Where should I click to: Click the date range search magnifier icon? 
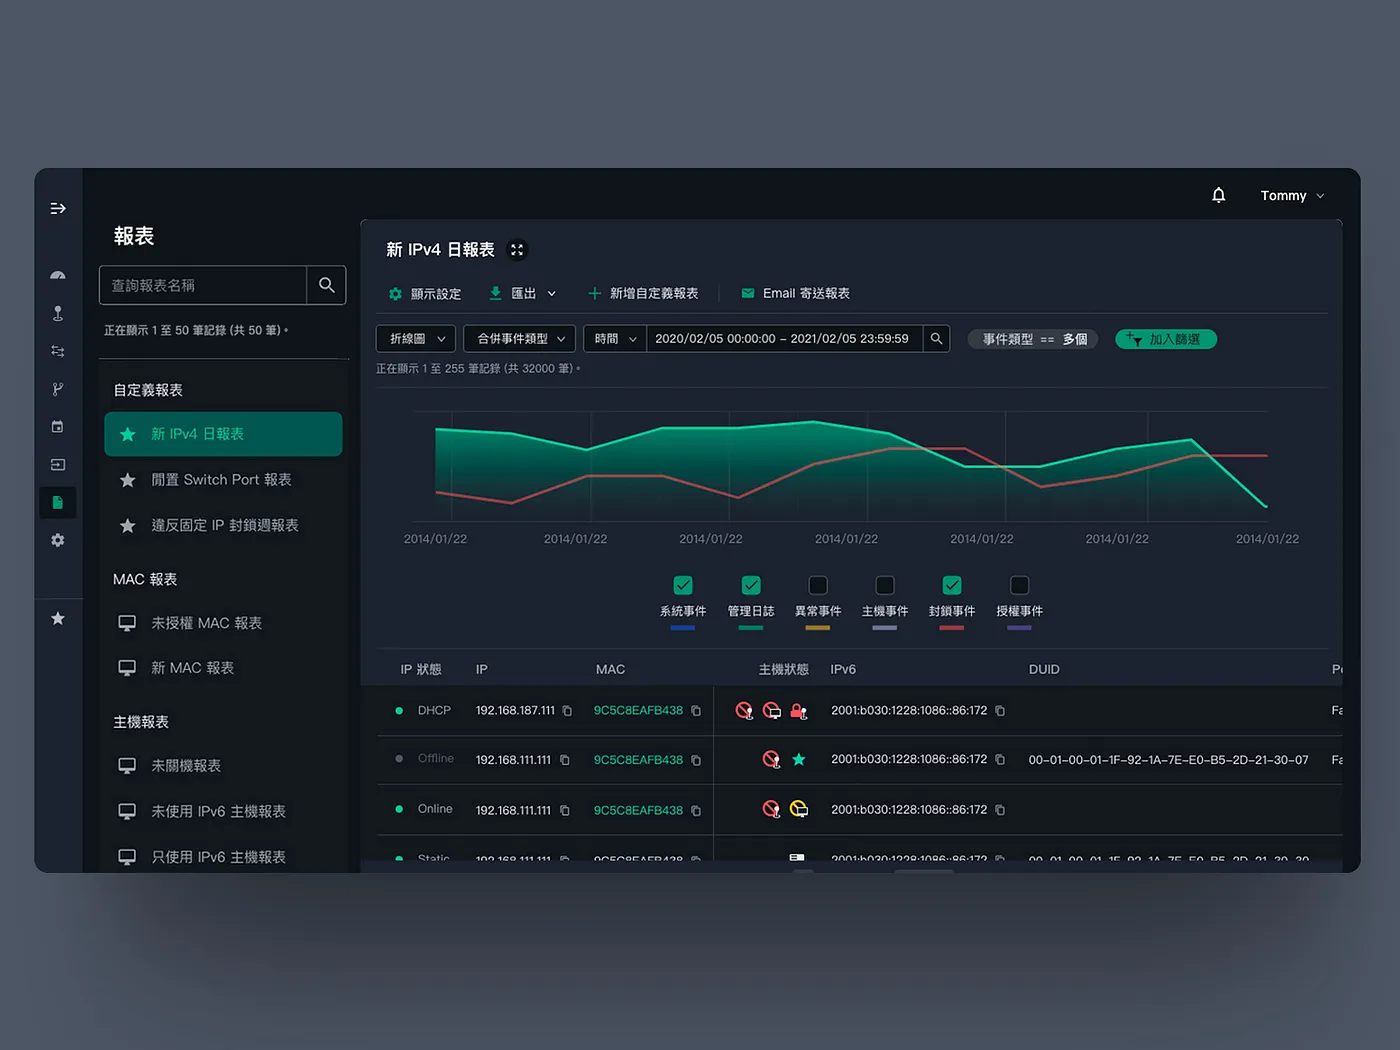(936, 339)
